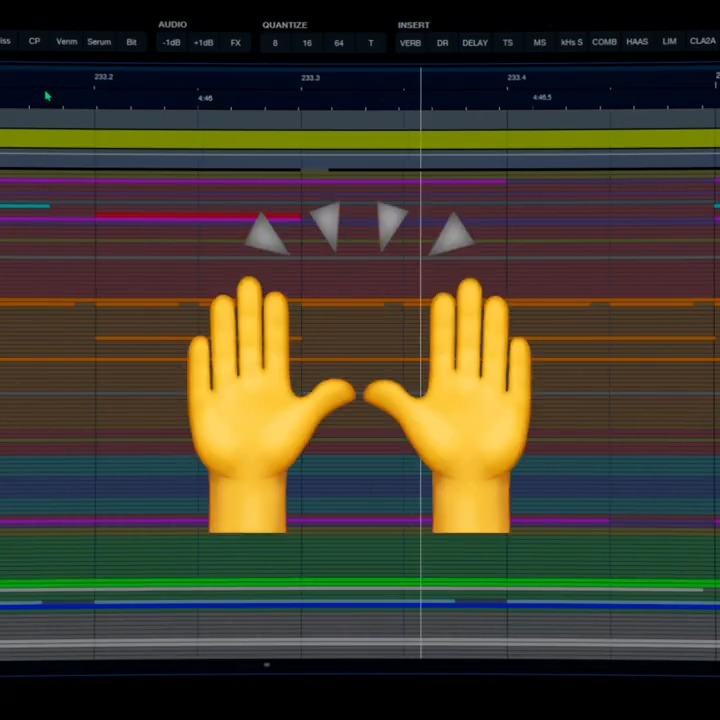Set quantize to 8
Screen dimensions: 720x720
pyautogui.click(x=275, y=43)
